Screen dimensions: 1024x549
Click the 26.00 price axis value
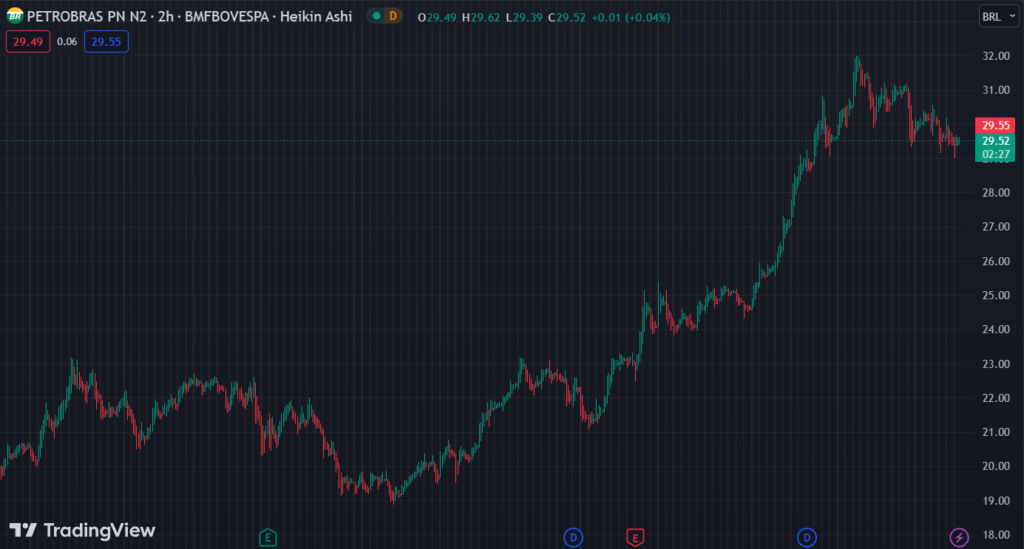[996, 261]
